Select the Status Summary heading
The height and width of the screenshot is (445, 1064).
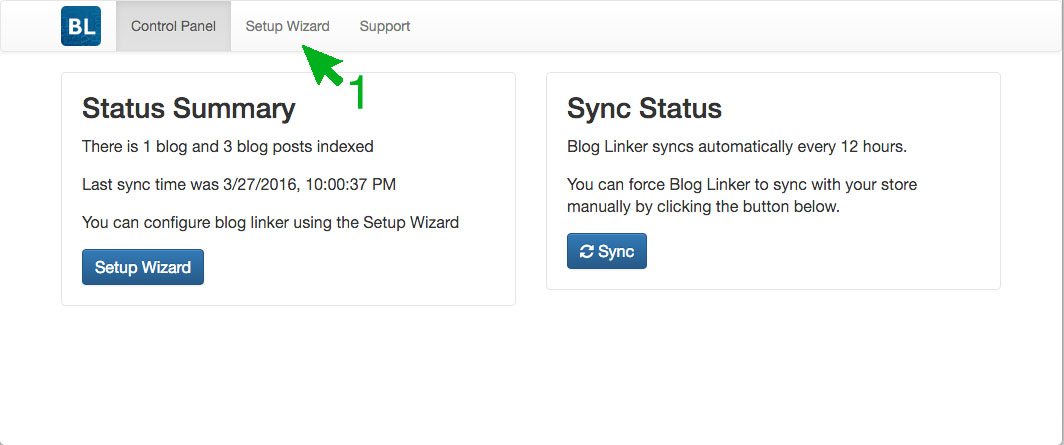[x=189, y=109]
